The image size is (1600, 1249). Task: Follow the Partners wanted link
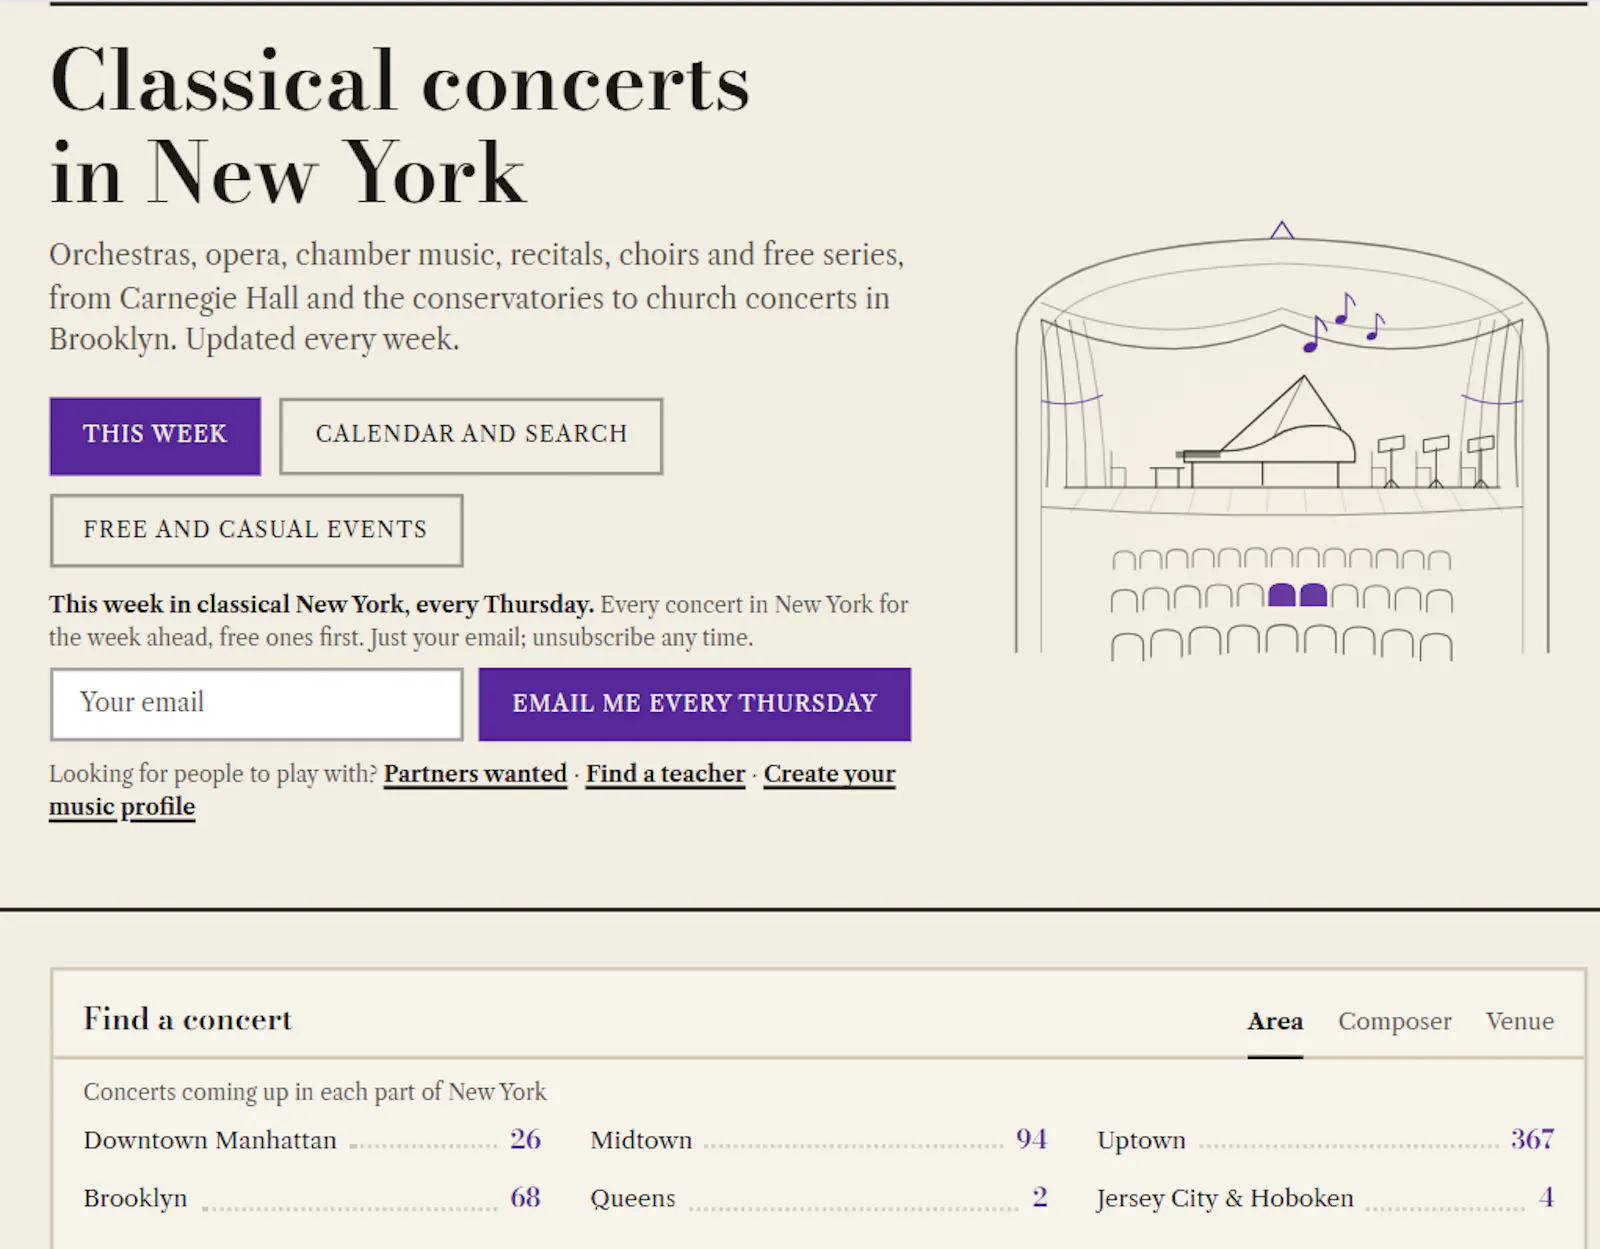pos(475,774)
